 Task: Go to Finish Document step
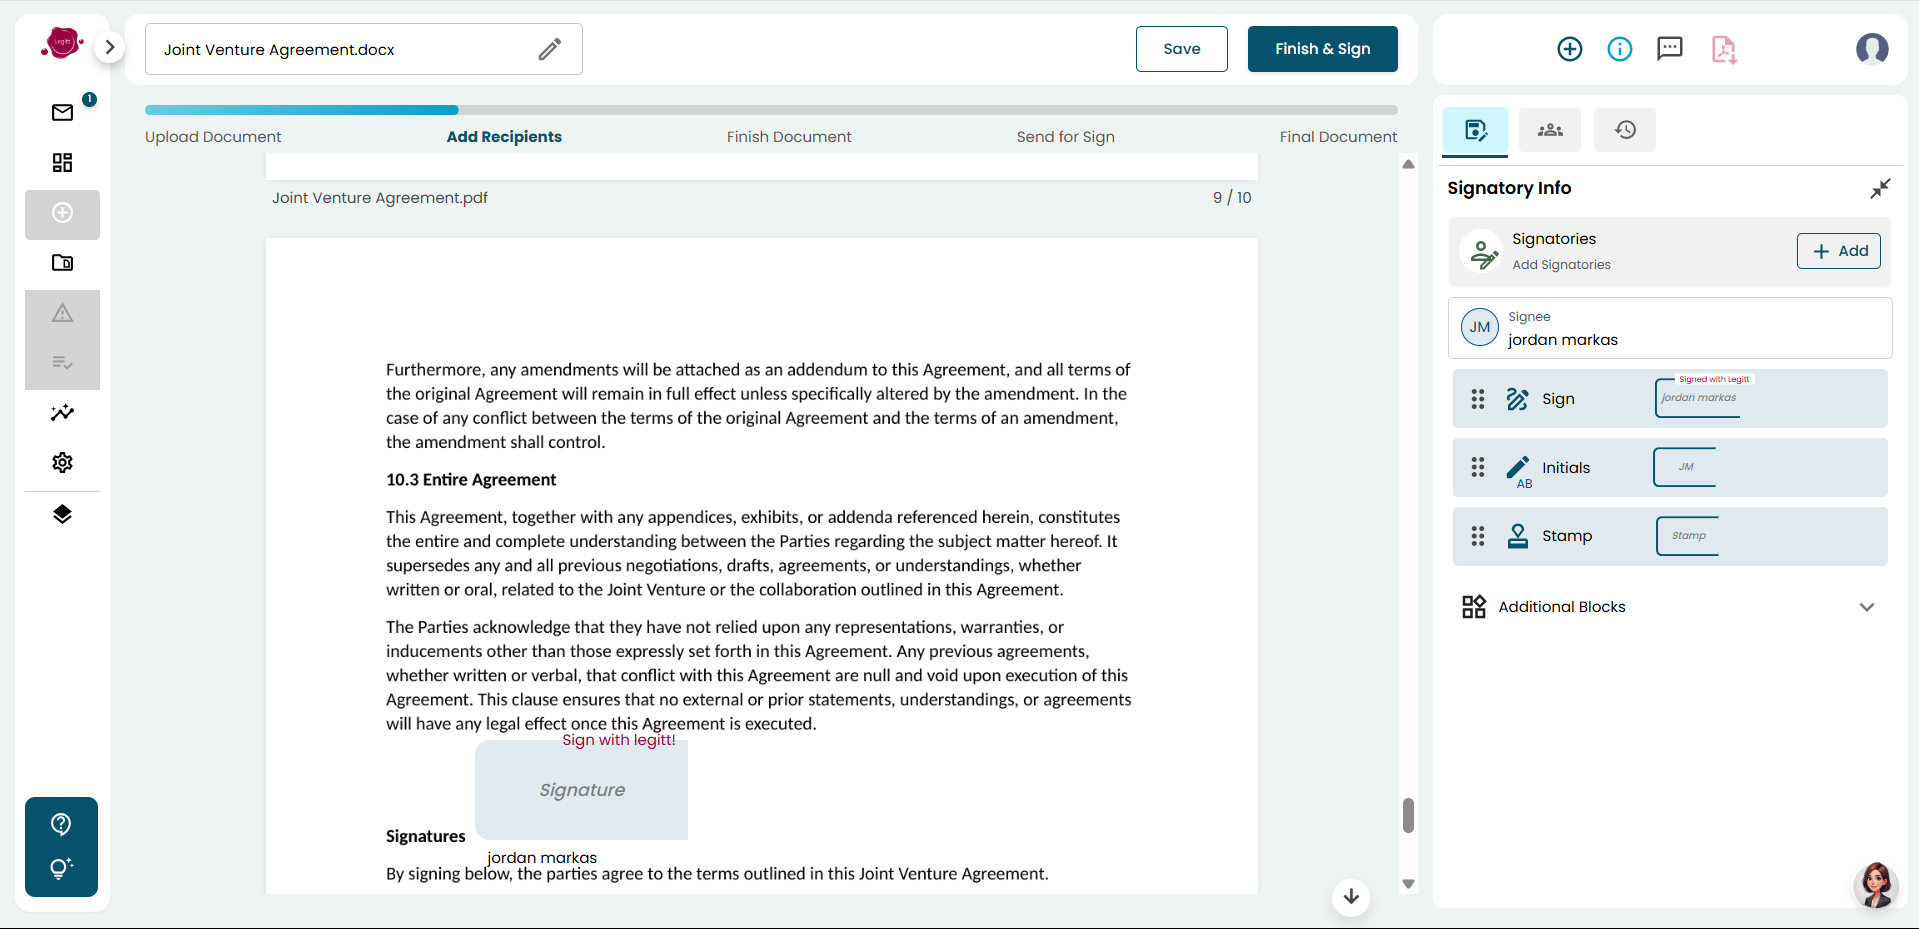[789, 137]
